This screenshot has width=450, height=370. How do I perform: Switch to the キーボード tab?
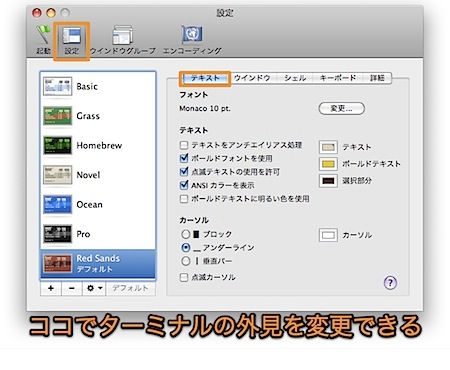tap(338, 78)
